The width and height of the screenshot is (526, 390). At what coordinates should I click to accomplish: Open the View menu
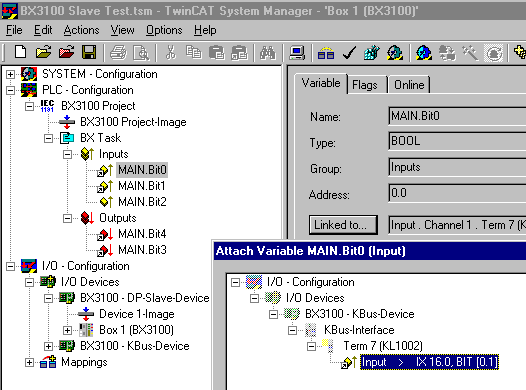point(122,30)
